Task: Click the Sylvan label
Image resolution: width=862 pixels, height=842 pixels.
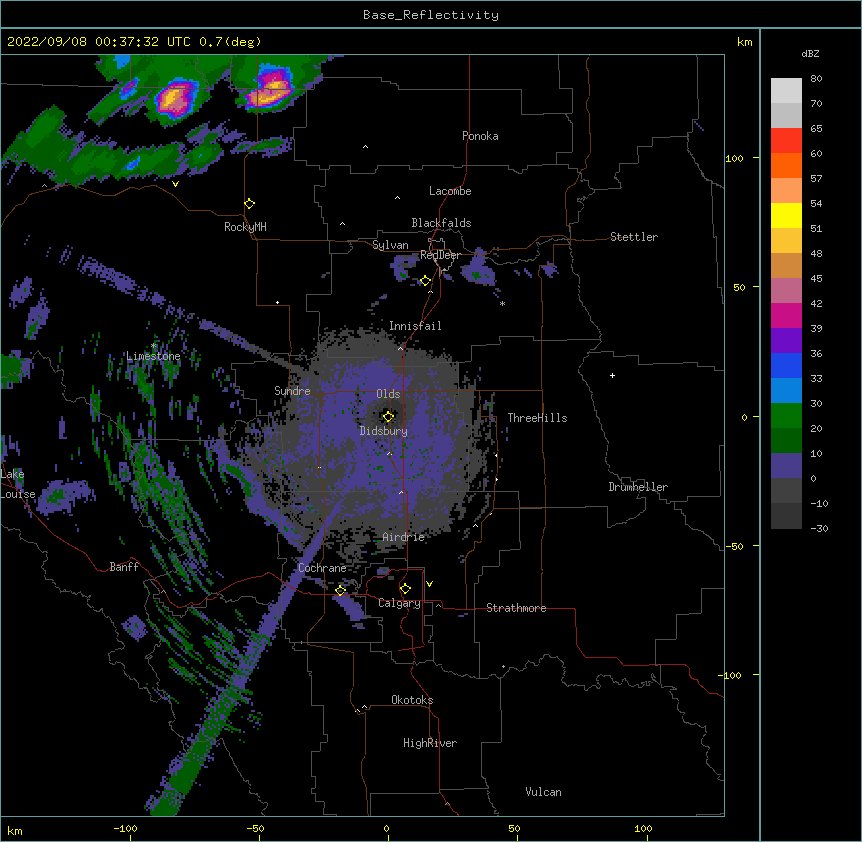Action: 390,245
